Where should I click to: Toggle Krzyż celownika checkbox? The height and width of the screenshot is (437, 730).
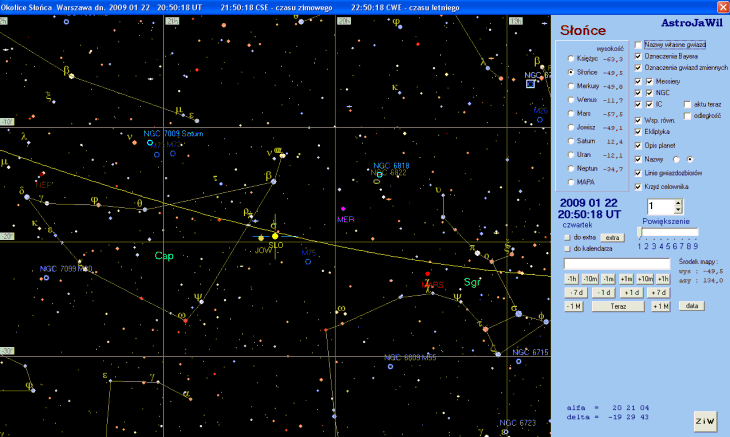(x=638, y=187)
